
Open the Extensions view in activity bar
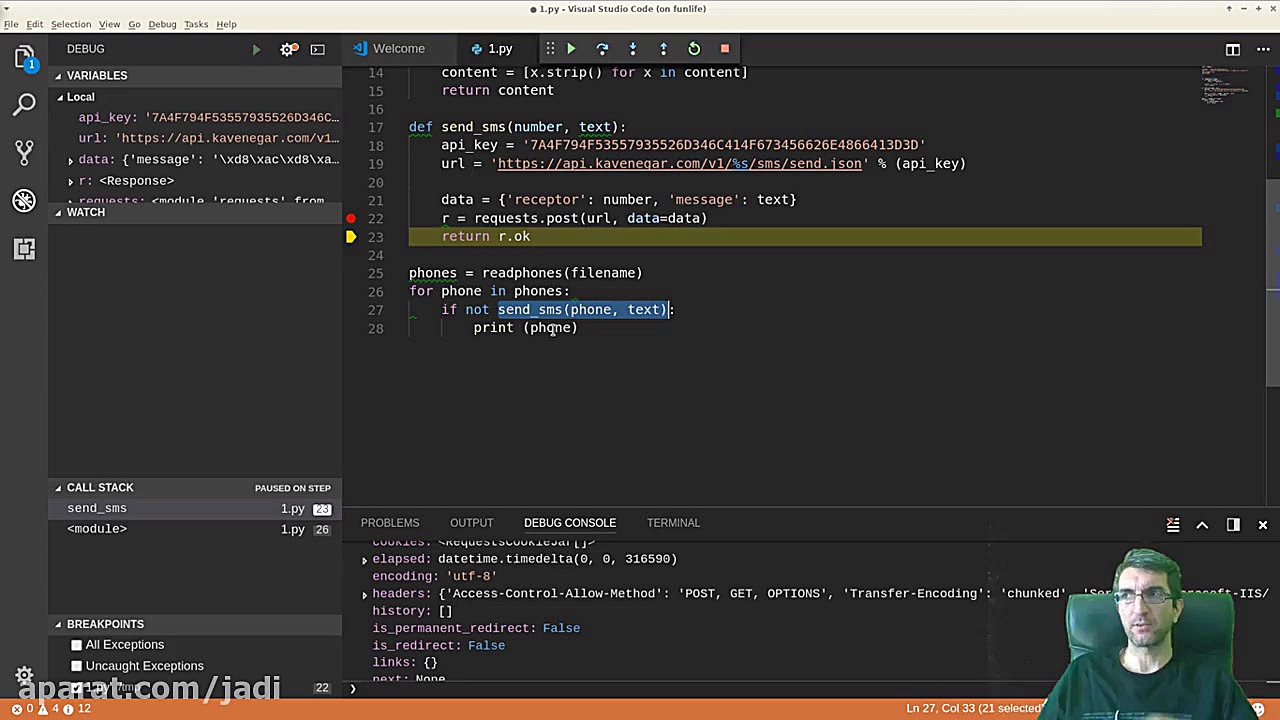(25, 249)
